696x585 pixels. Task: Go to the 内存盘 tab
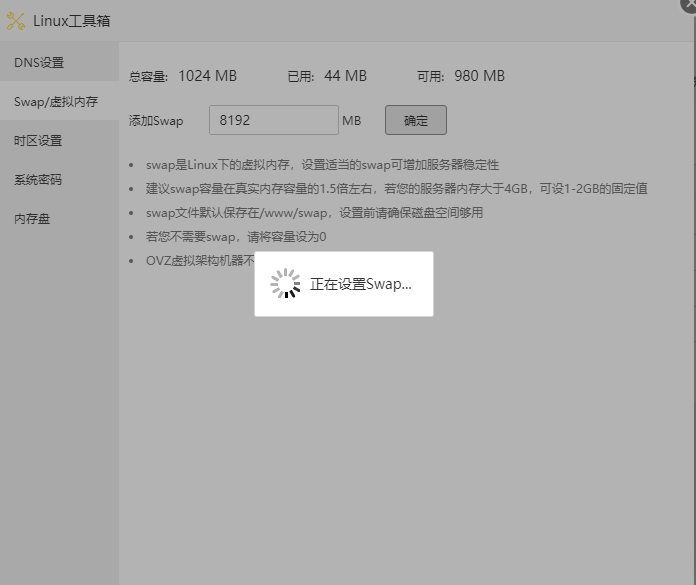coord(59,218)
